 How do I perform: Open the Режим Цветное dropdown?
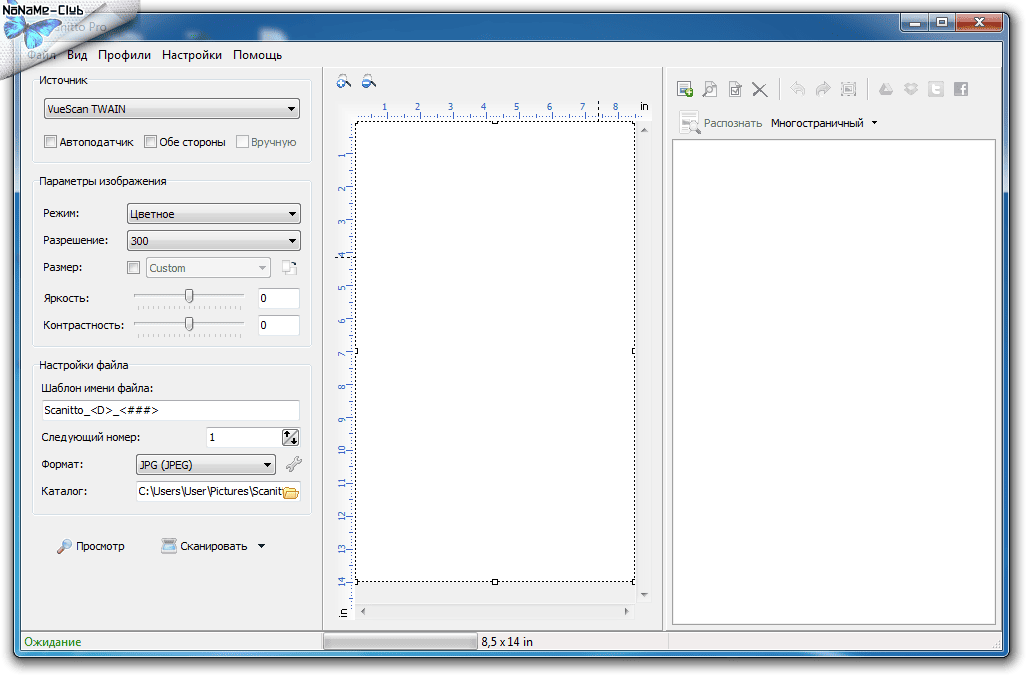[x=214, y=213]
